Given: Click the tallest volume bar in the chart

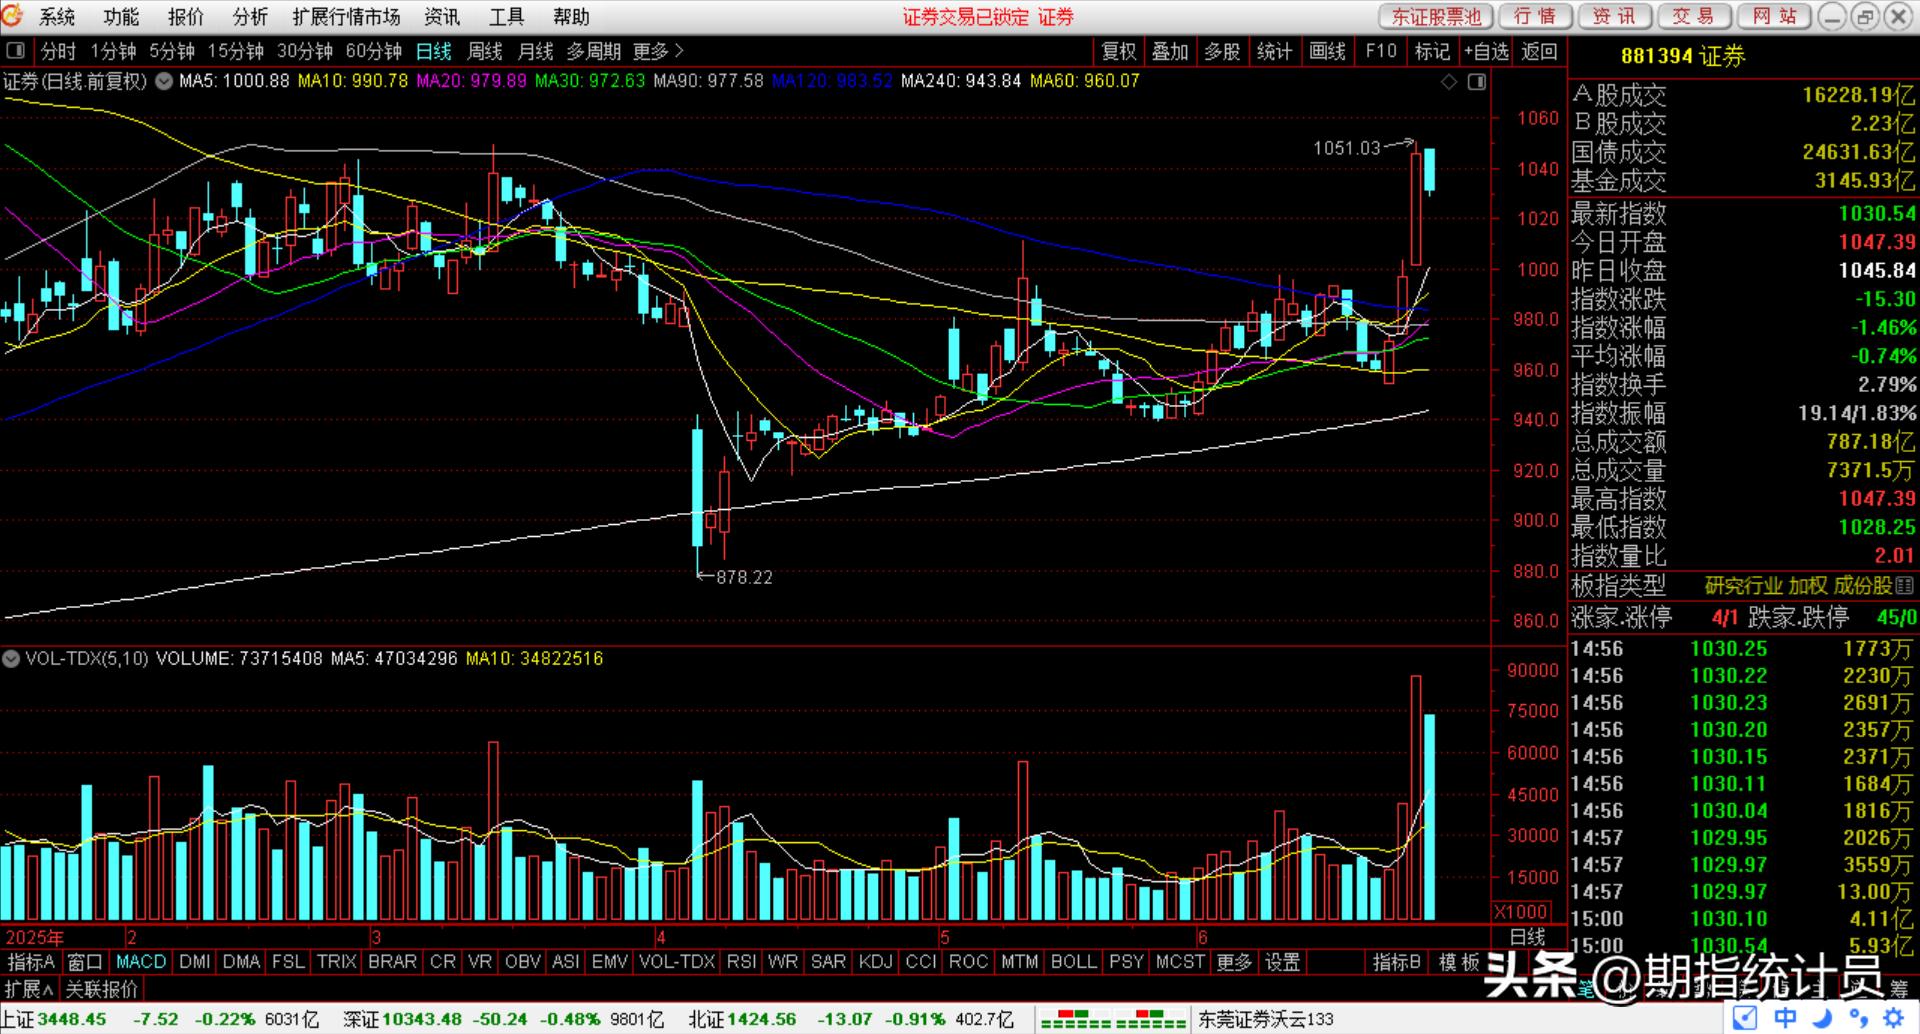Looking at the screenshot, I should click(1416, 798).
